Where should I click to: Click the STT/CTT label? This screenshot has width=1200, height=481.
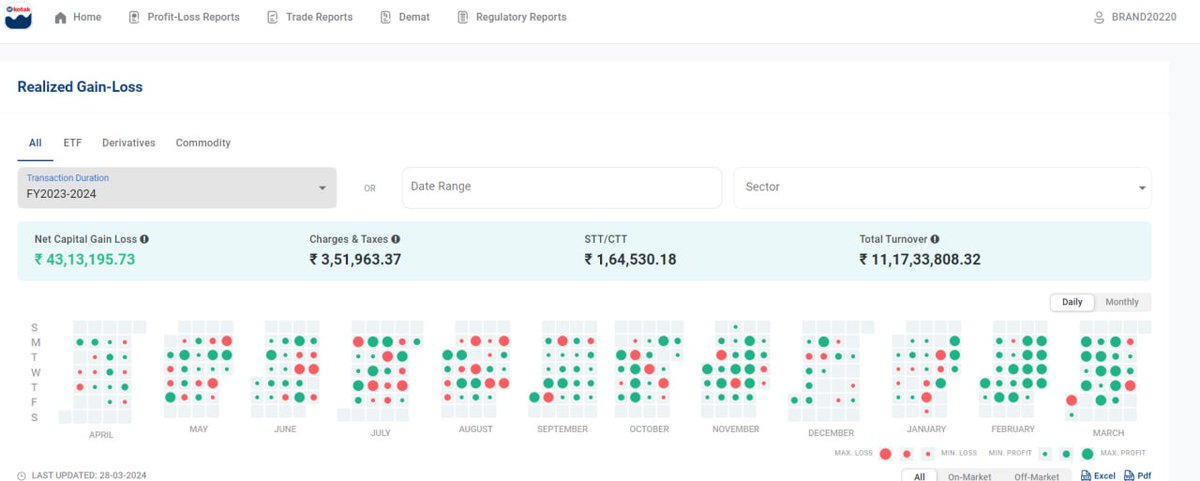tap(608, 239)
